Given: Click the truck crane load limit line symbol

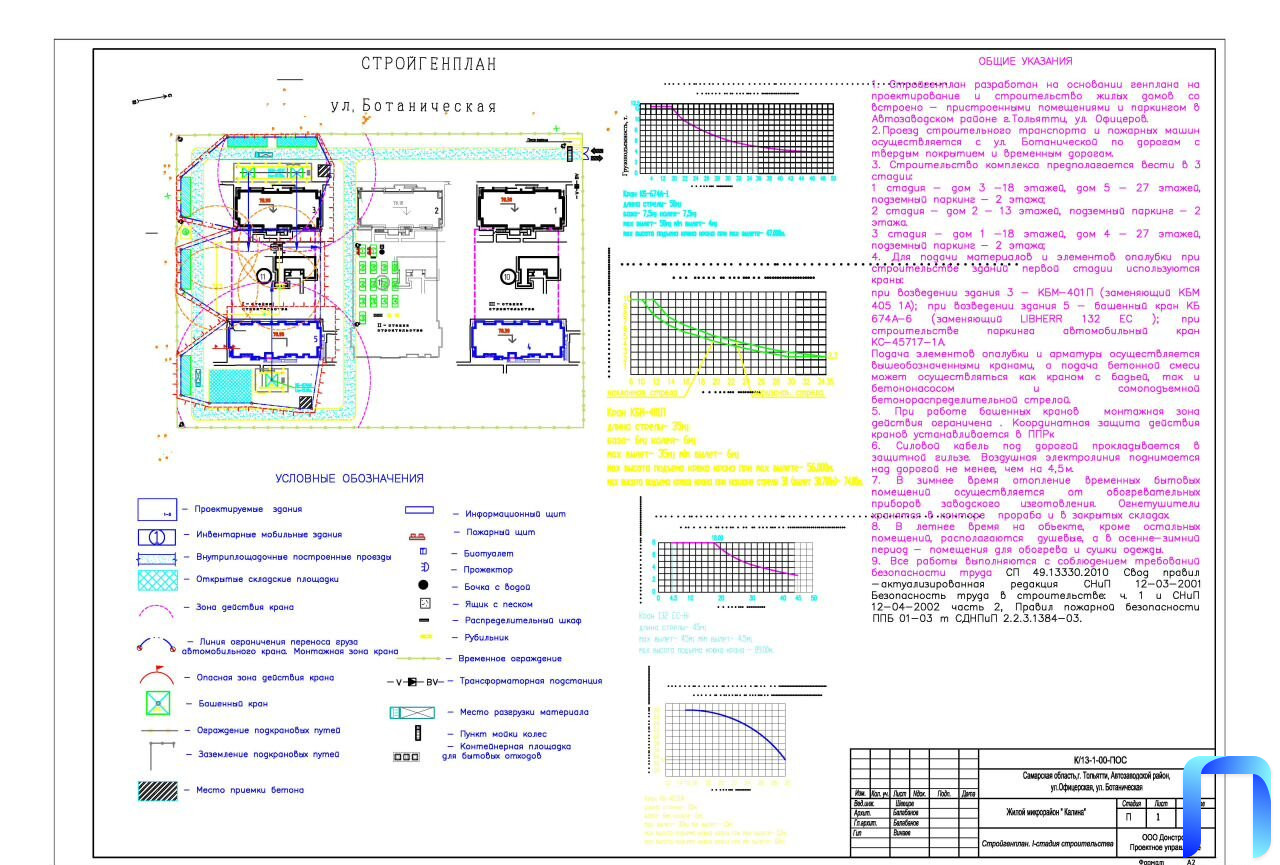Looking at the screenshot, I should click(x=157, y=644).
